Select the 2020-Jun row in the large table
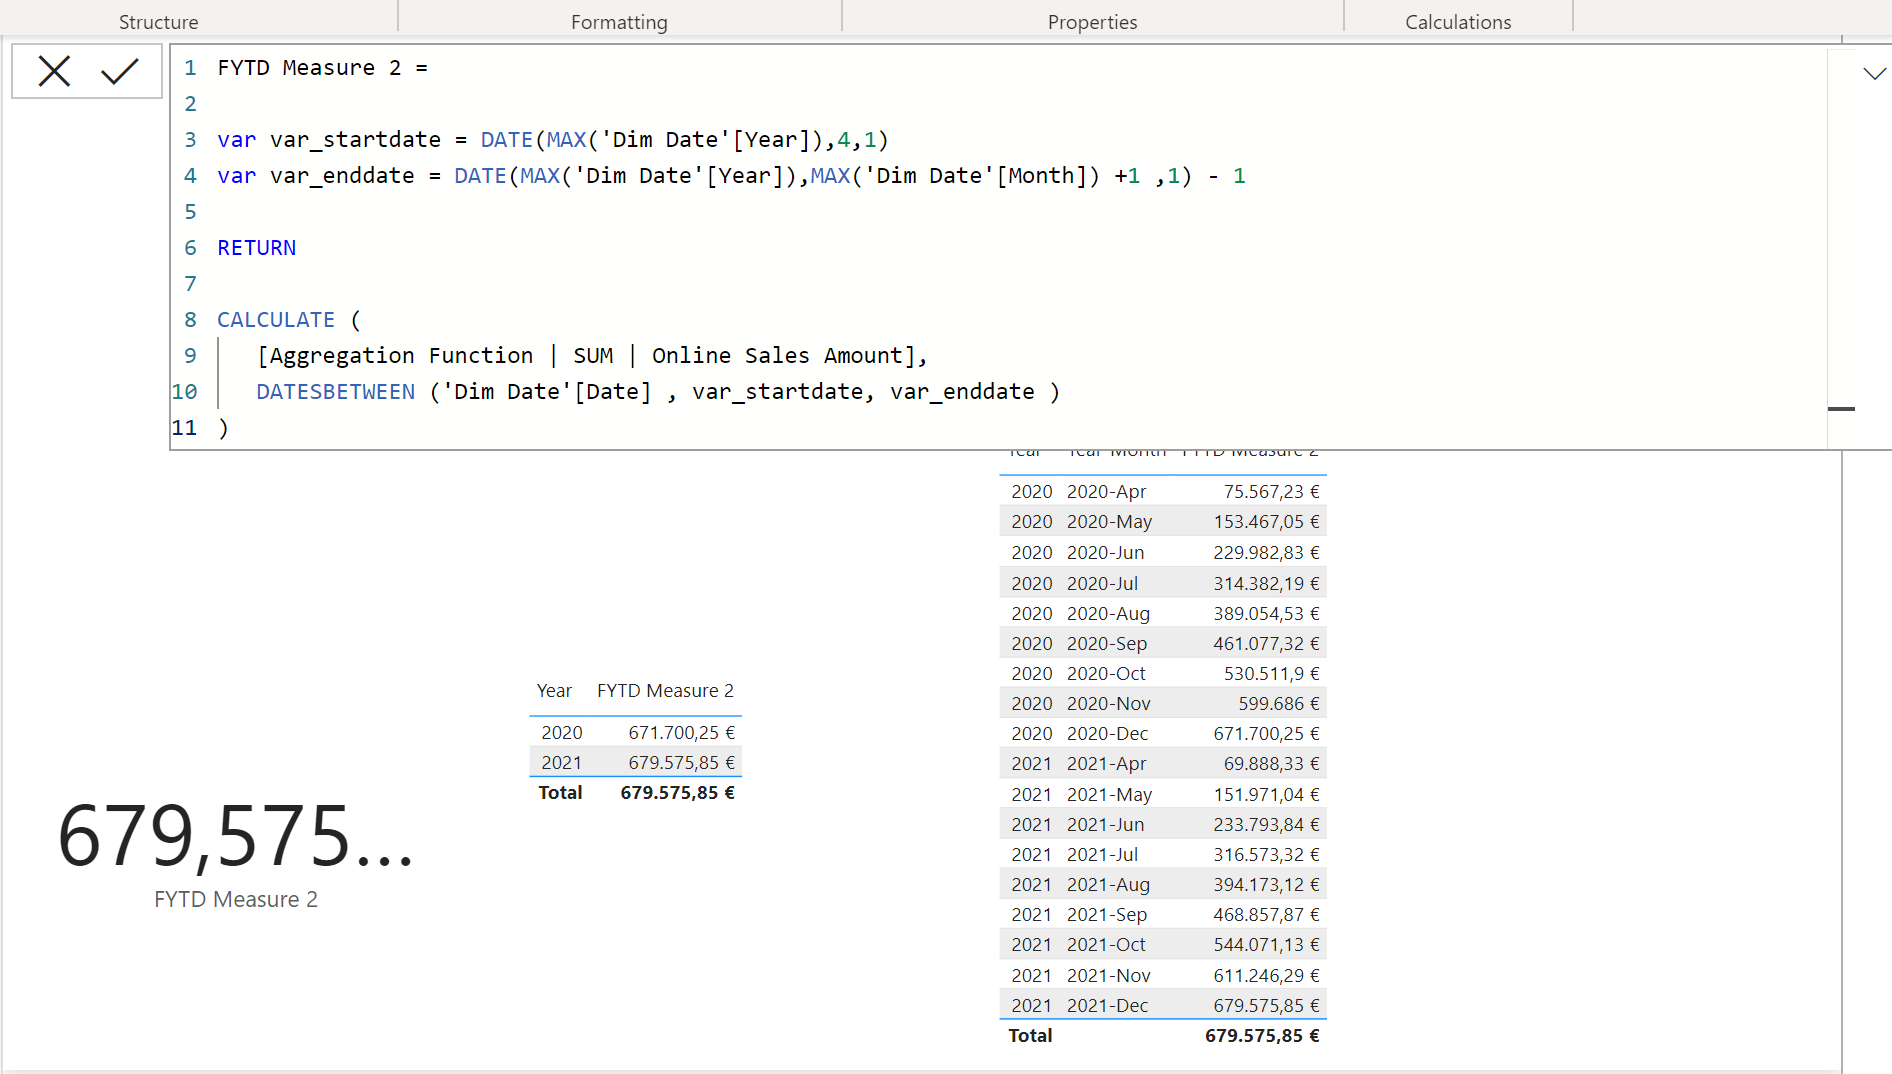This screenshot has width=1892, height=1074. (x=1163, y=553)
